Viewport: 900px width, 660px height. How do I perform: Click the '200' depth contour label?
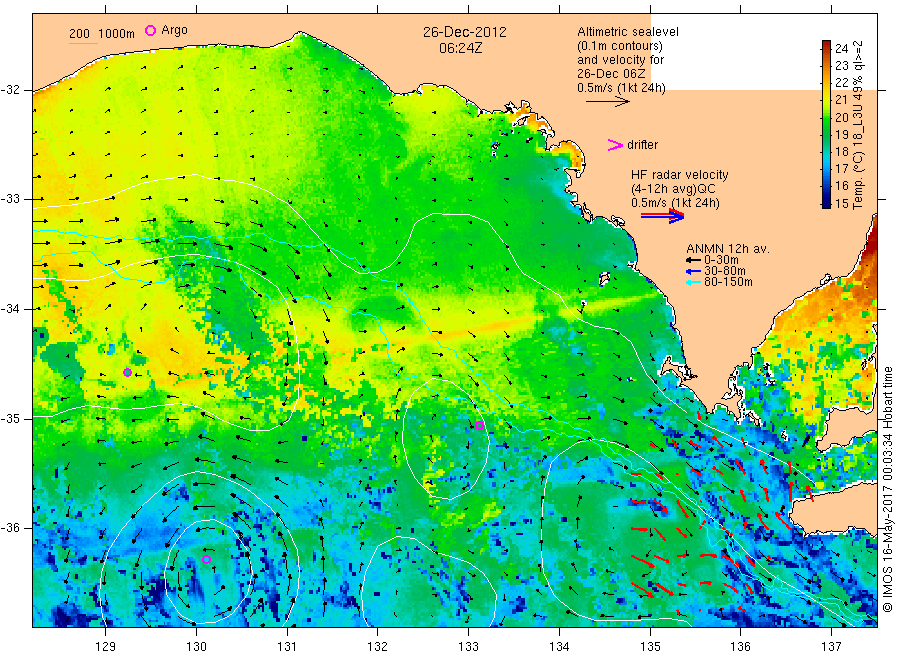(79, 34)
